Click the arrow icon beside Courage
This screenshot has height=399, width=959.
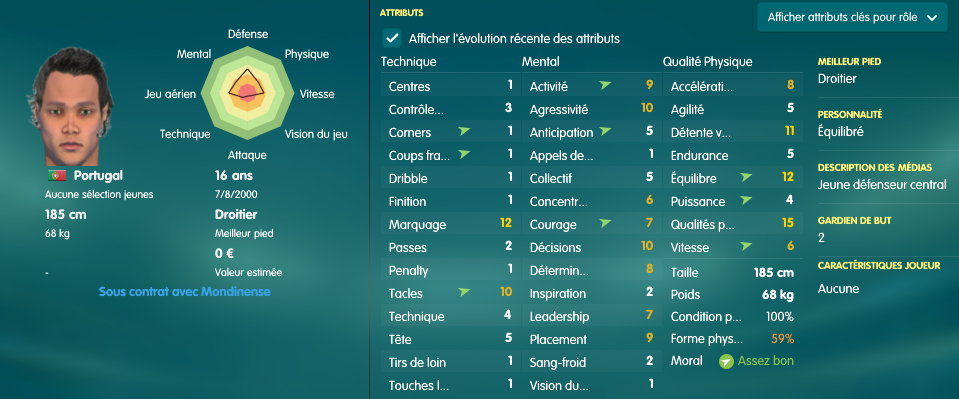(x=605, y=223)
